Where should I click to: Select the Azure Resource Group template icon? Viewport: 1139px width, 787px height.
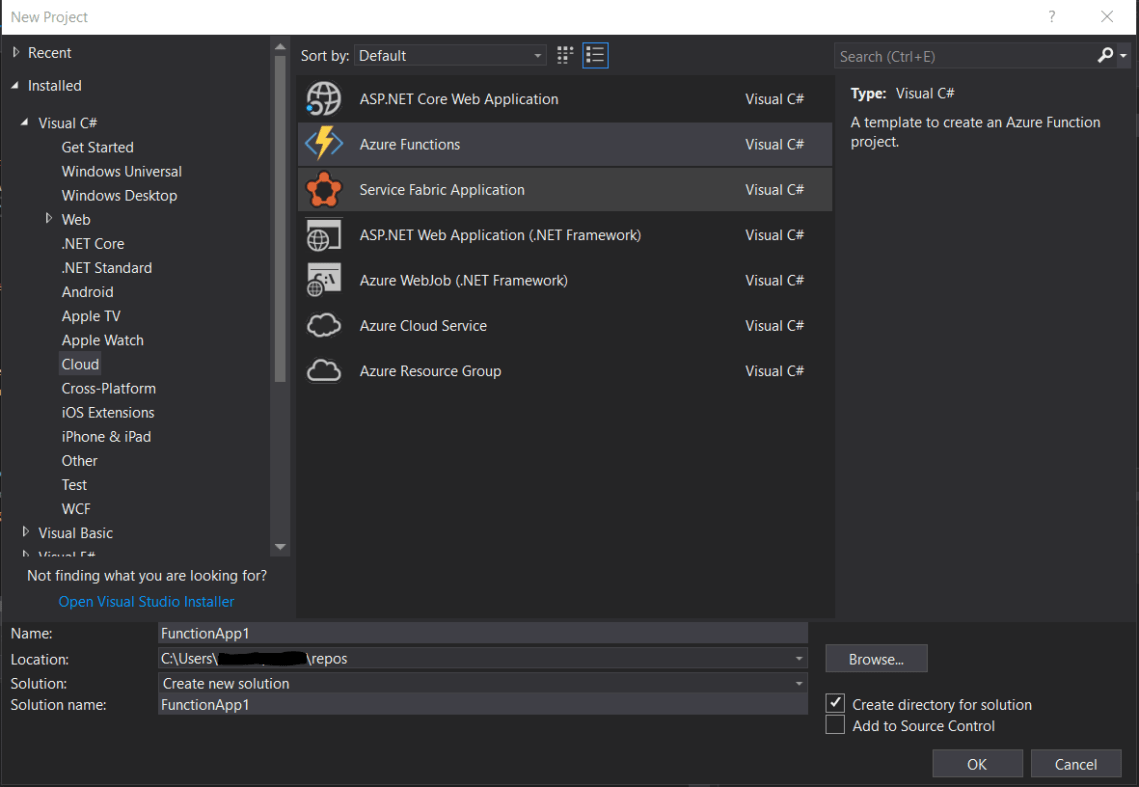coord(322,370)
